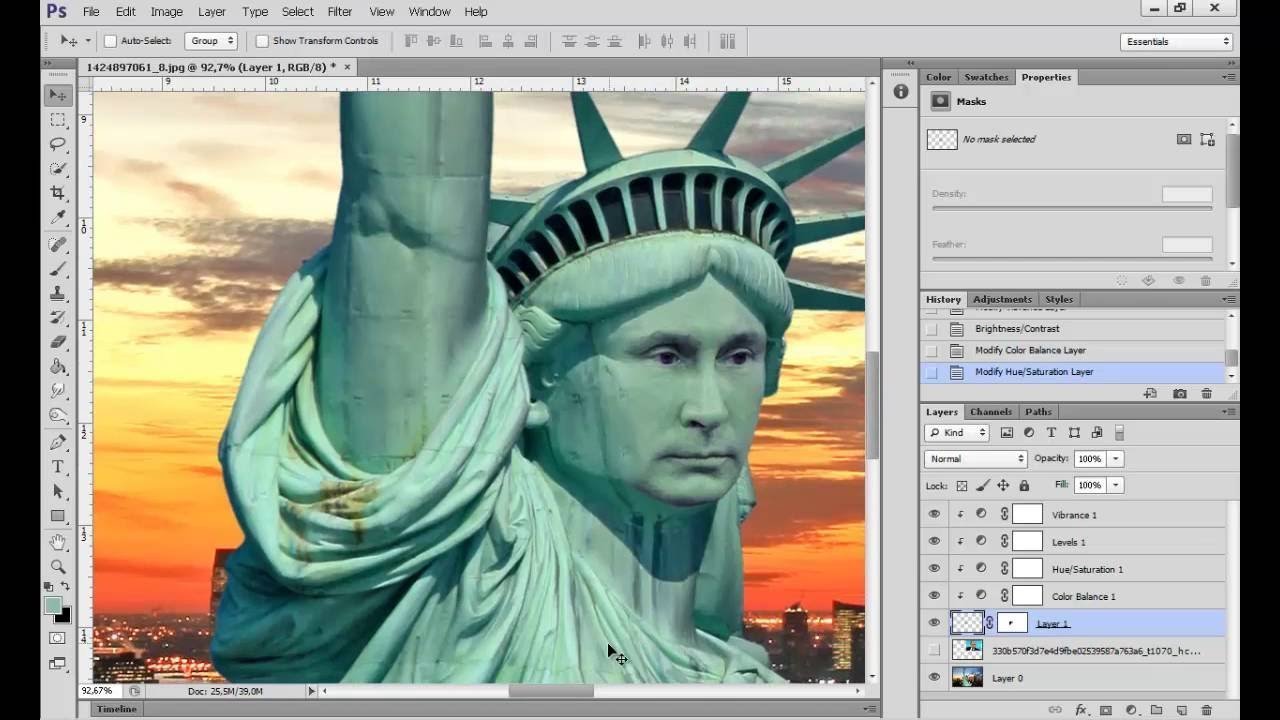Hide the Color Balance 1 layer
The height and width of the screenshot is (720, 1280).
point(934,596)
